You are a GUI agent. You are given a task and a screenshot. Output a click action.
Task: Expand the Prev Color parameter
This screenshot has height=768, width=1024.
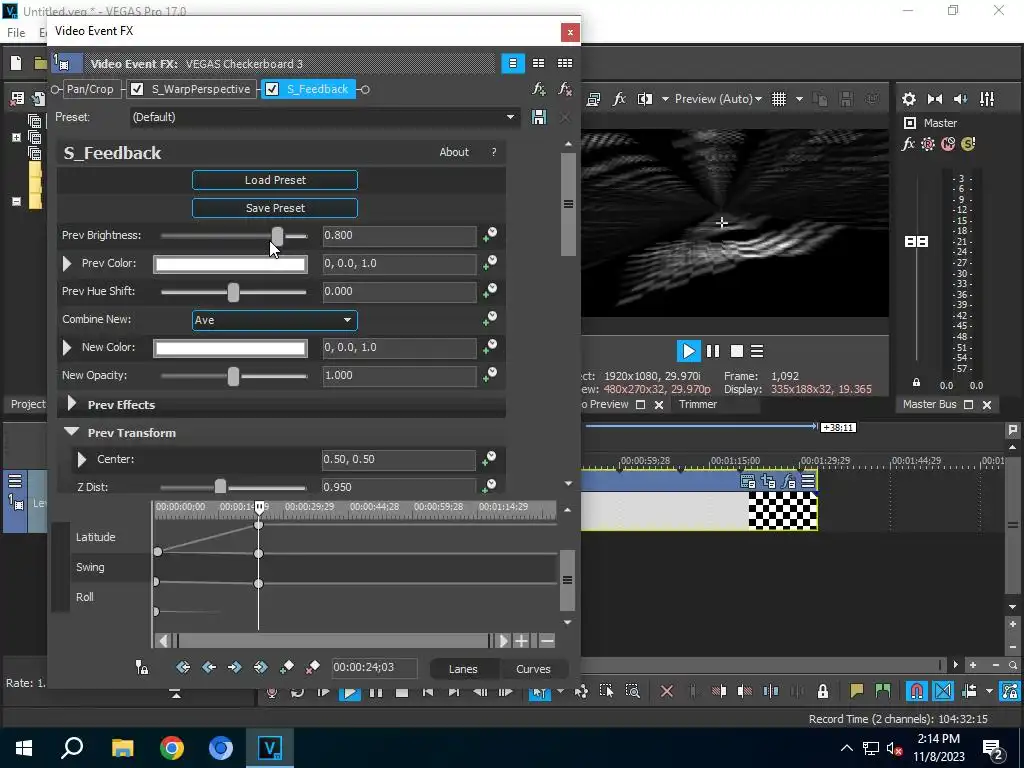(x=67, y=263)
